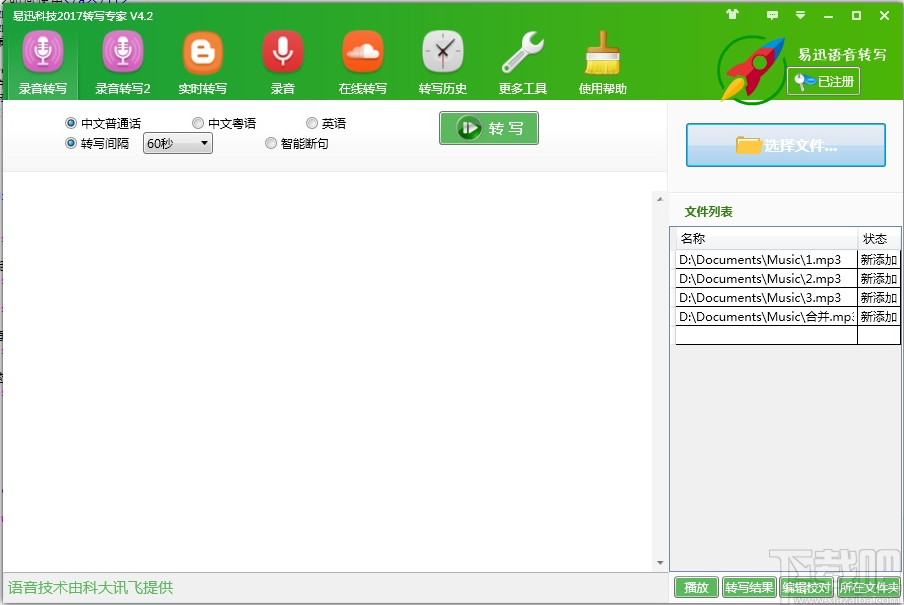The height and width of the screenshot is (605, 904).
Task: Click the rocket logo
Action: tap(752, 70)
